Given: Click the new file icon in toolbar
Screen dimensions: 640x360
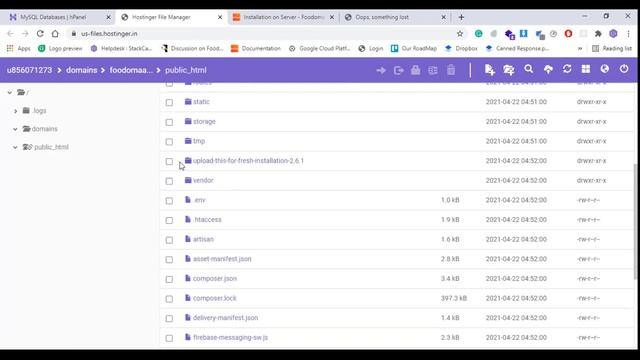Looking at the screenshot, I should (x=489, y=70).
